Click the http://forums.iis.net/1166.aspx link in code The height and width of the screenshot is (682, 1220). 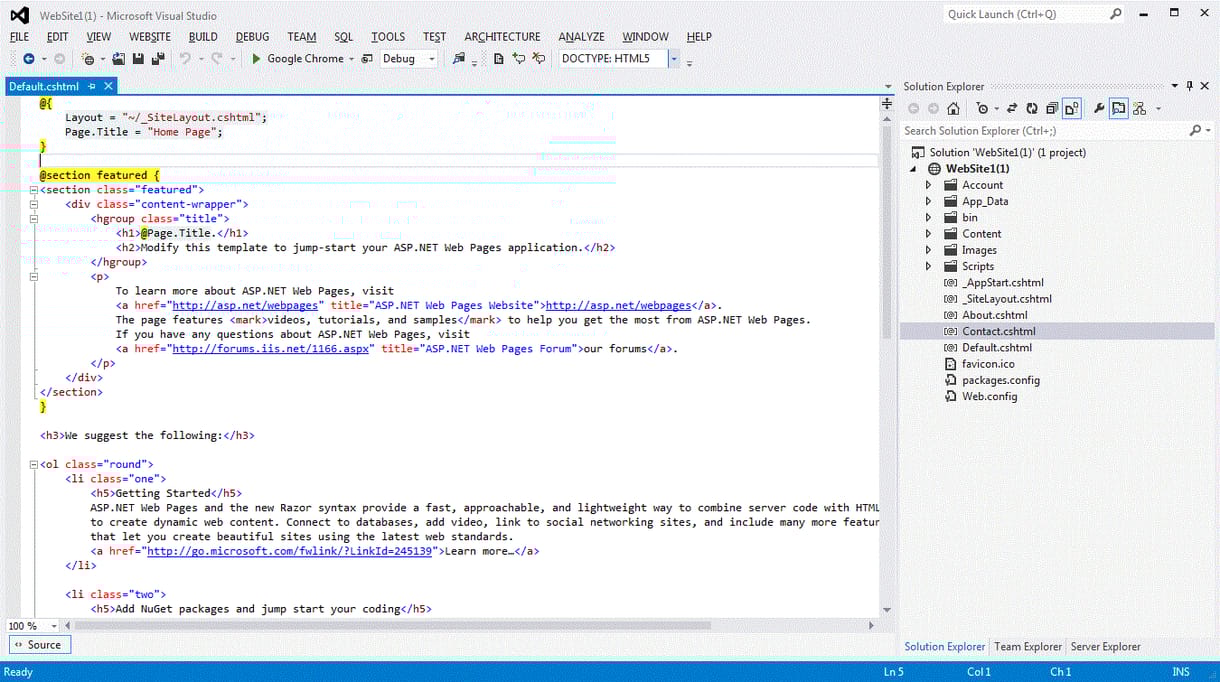(271, 349)
